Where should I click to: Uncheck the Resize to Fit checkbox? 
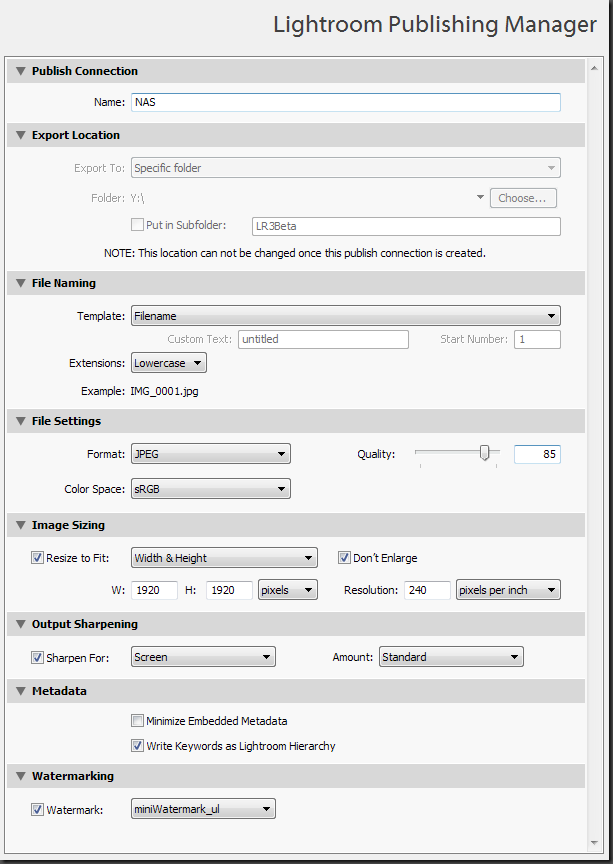tap(37, 558)
